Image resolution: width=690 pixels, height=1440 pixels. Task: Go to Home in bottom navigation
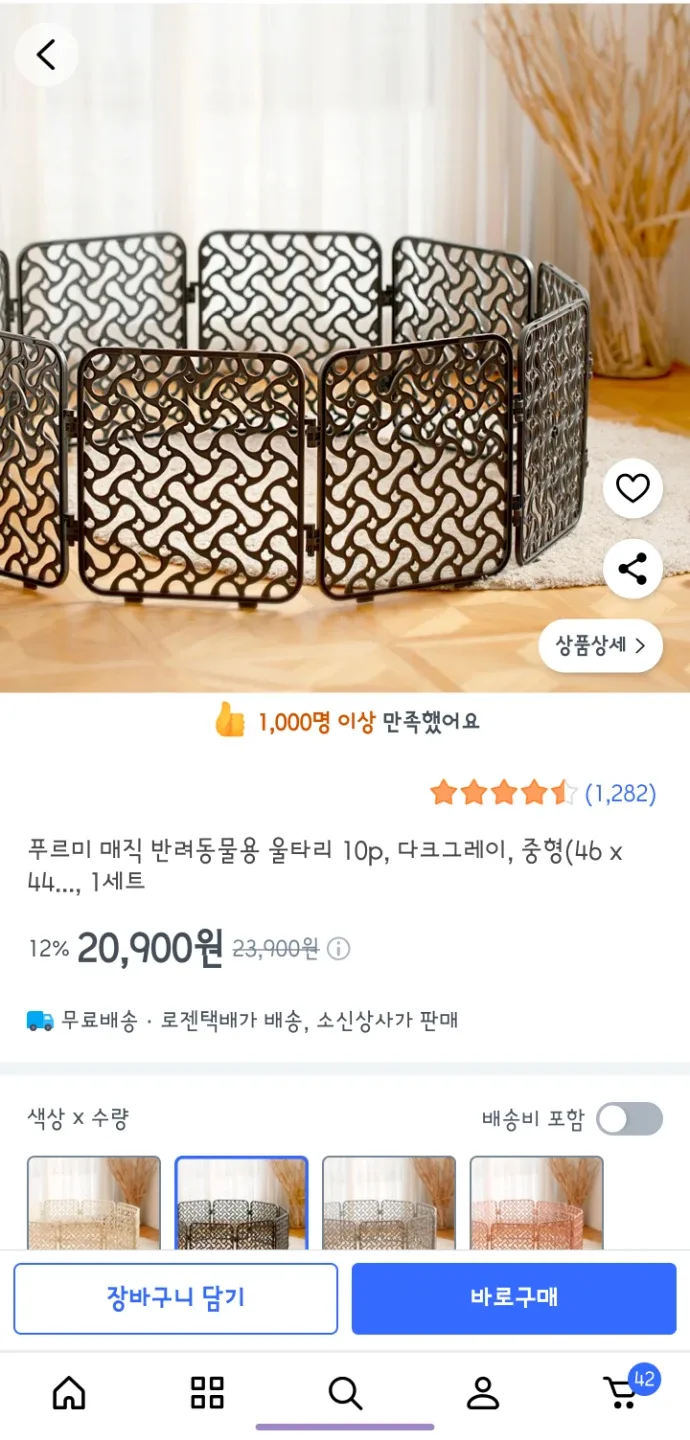click(x=69, y=1391)
